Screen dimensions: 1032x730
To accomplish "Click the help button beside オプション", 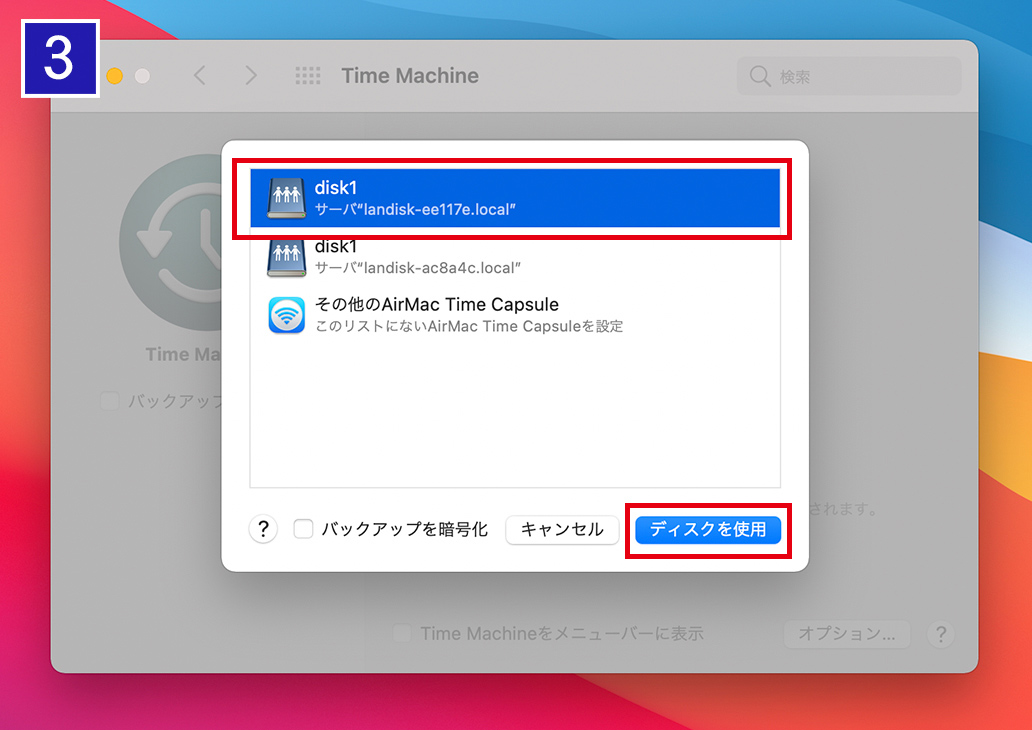I will pyautogui.click(x=941, y=634).
